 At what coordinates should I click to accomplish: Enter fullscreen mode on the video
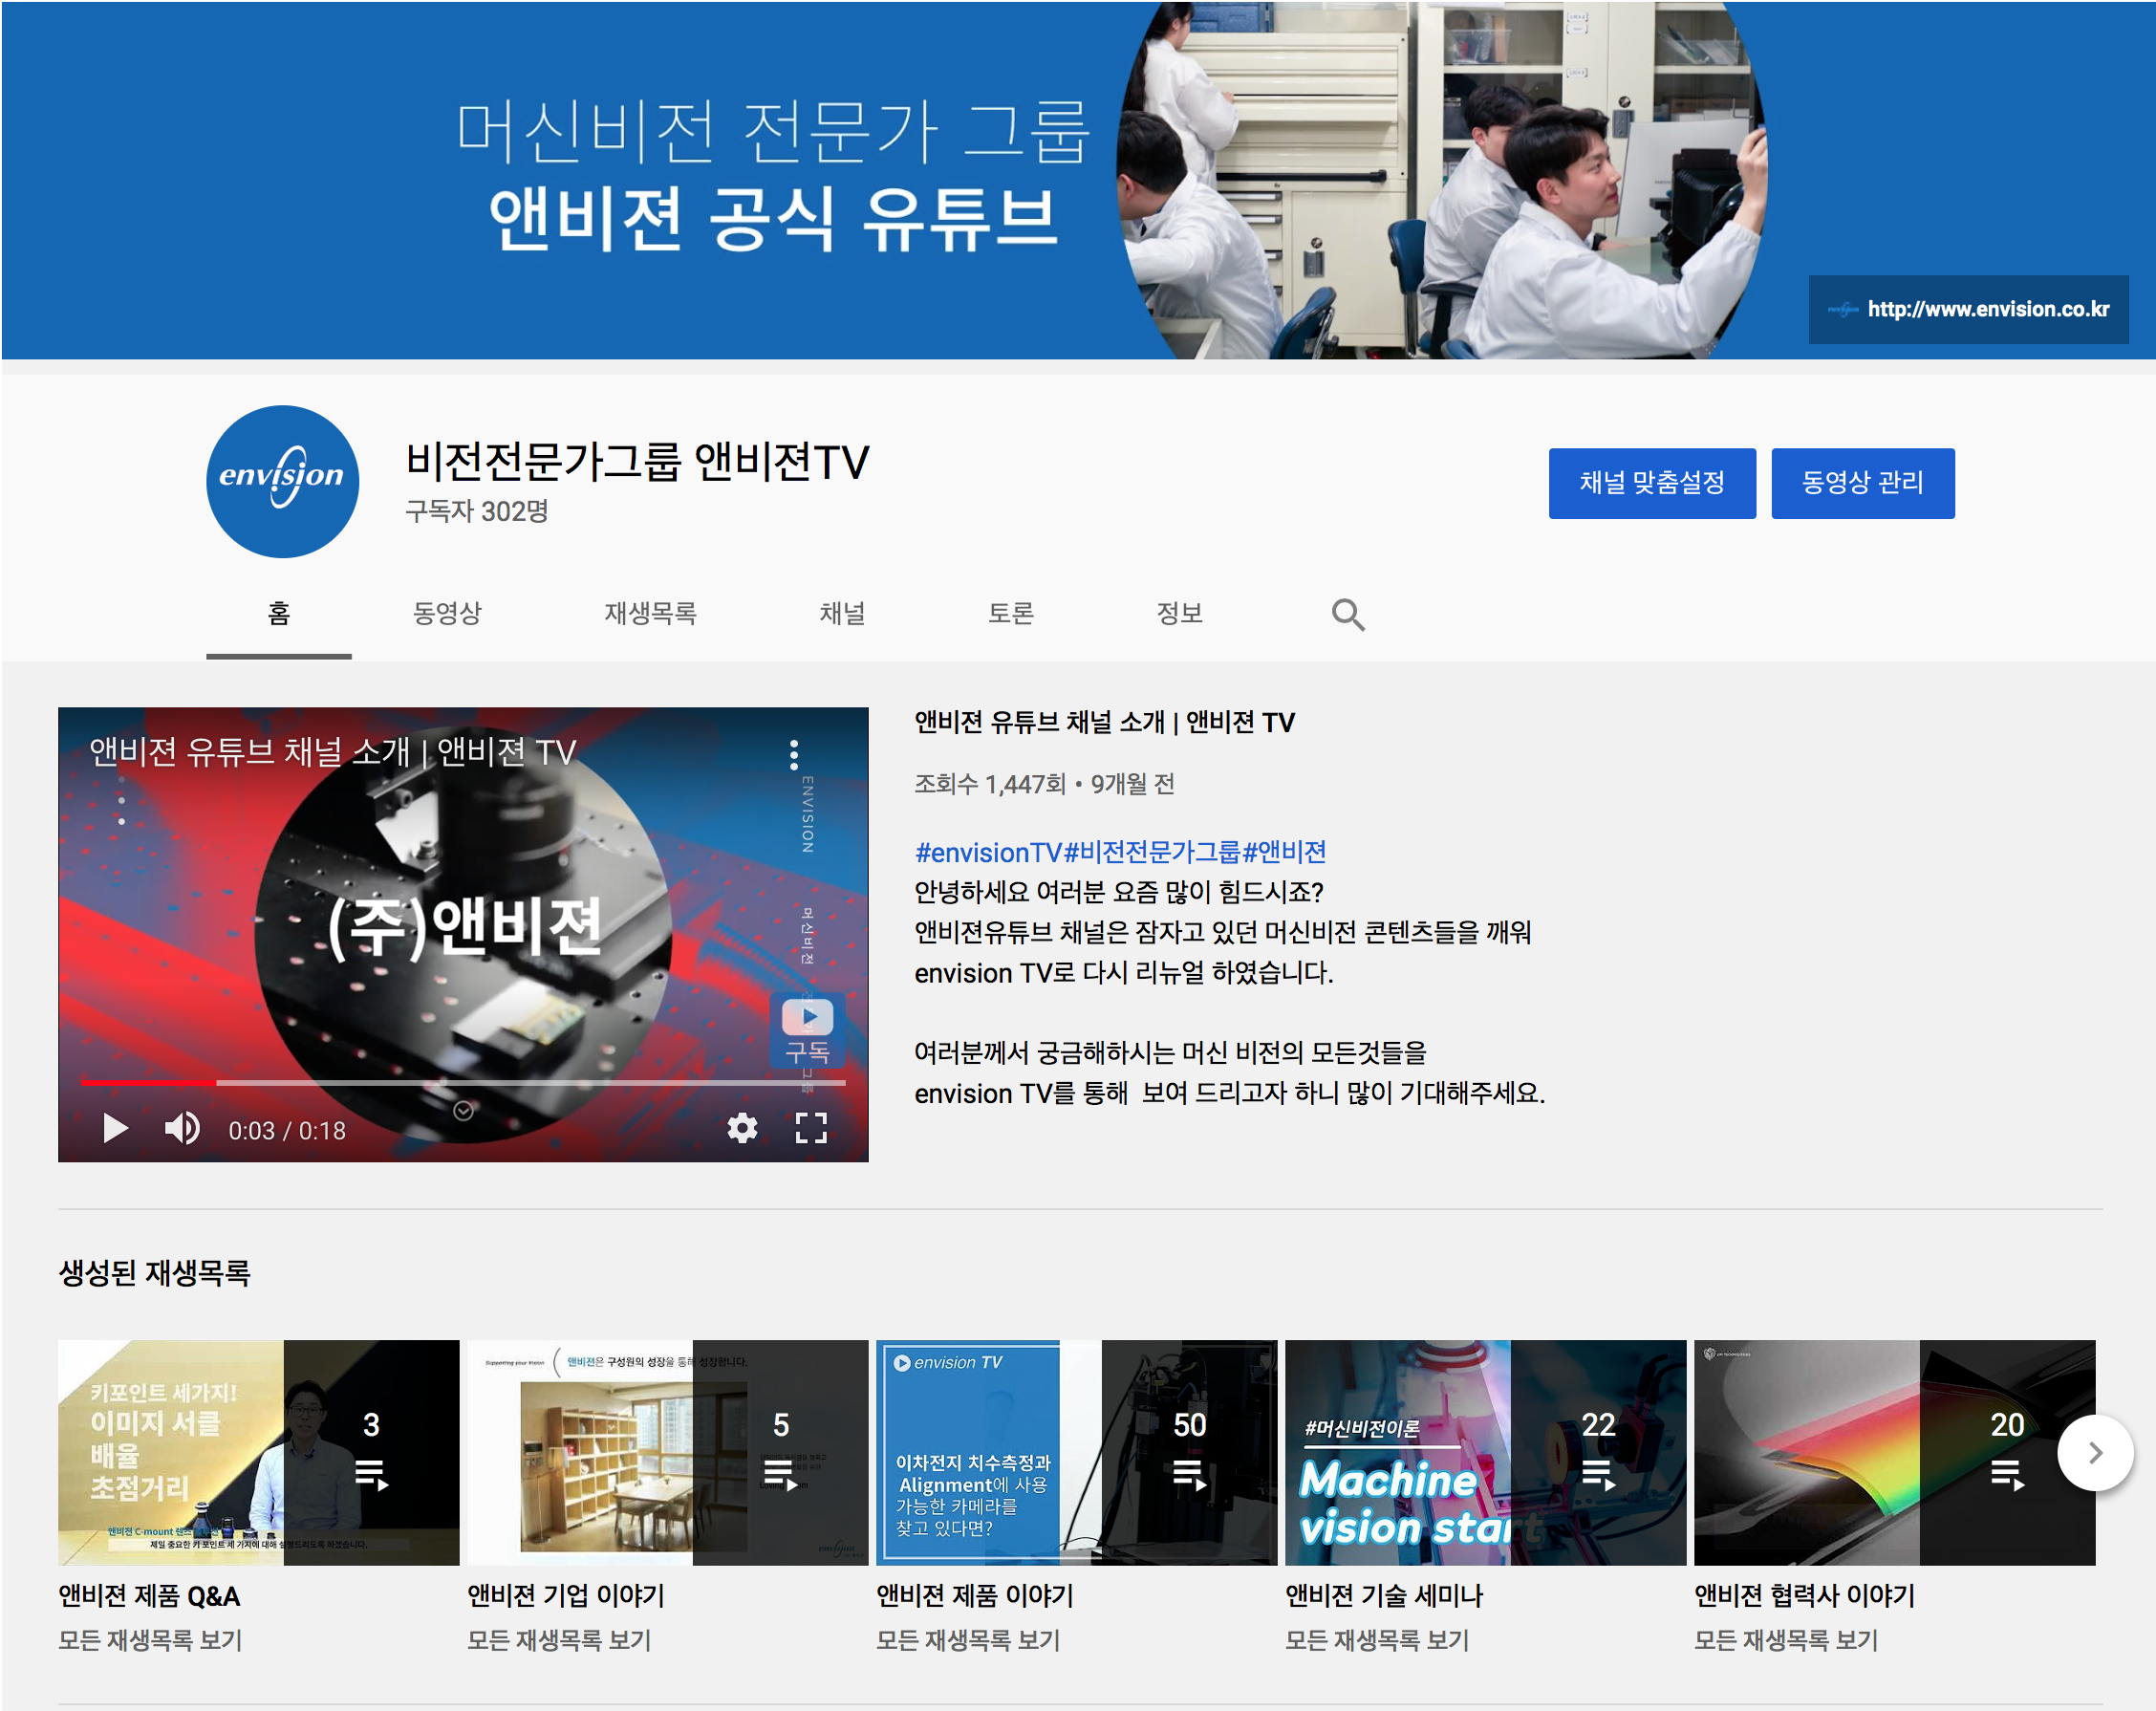point(811,1128)
